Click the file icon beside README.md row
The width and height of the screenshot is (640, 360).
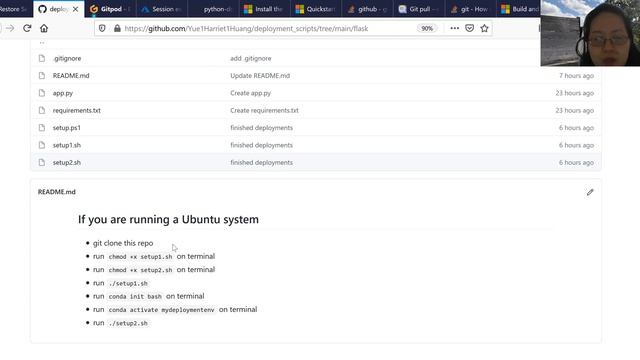click(42, 76)
